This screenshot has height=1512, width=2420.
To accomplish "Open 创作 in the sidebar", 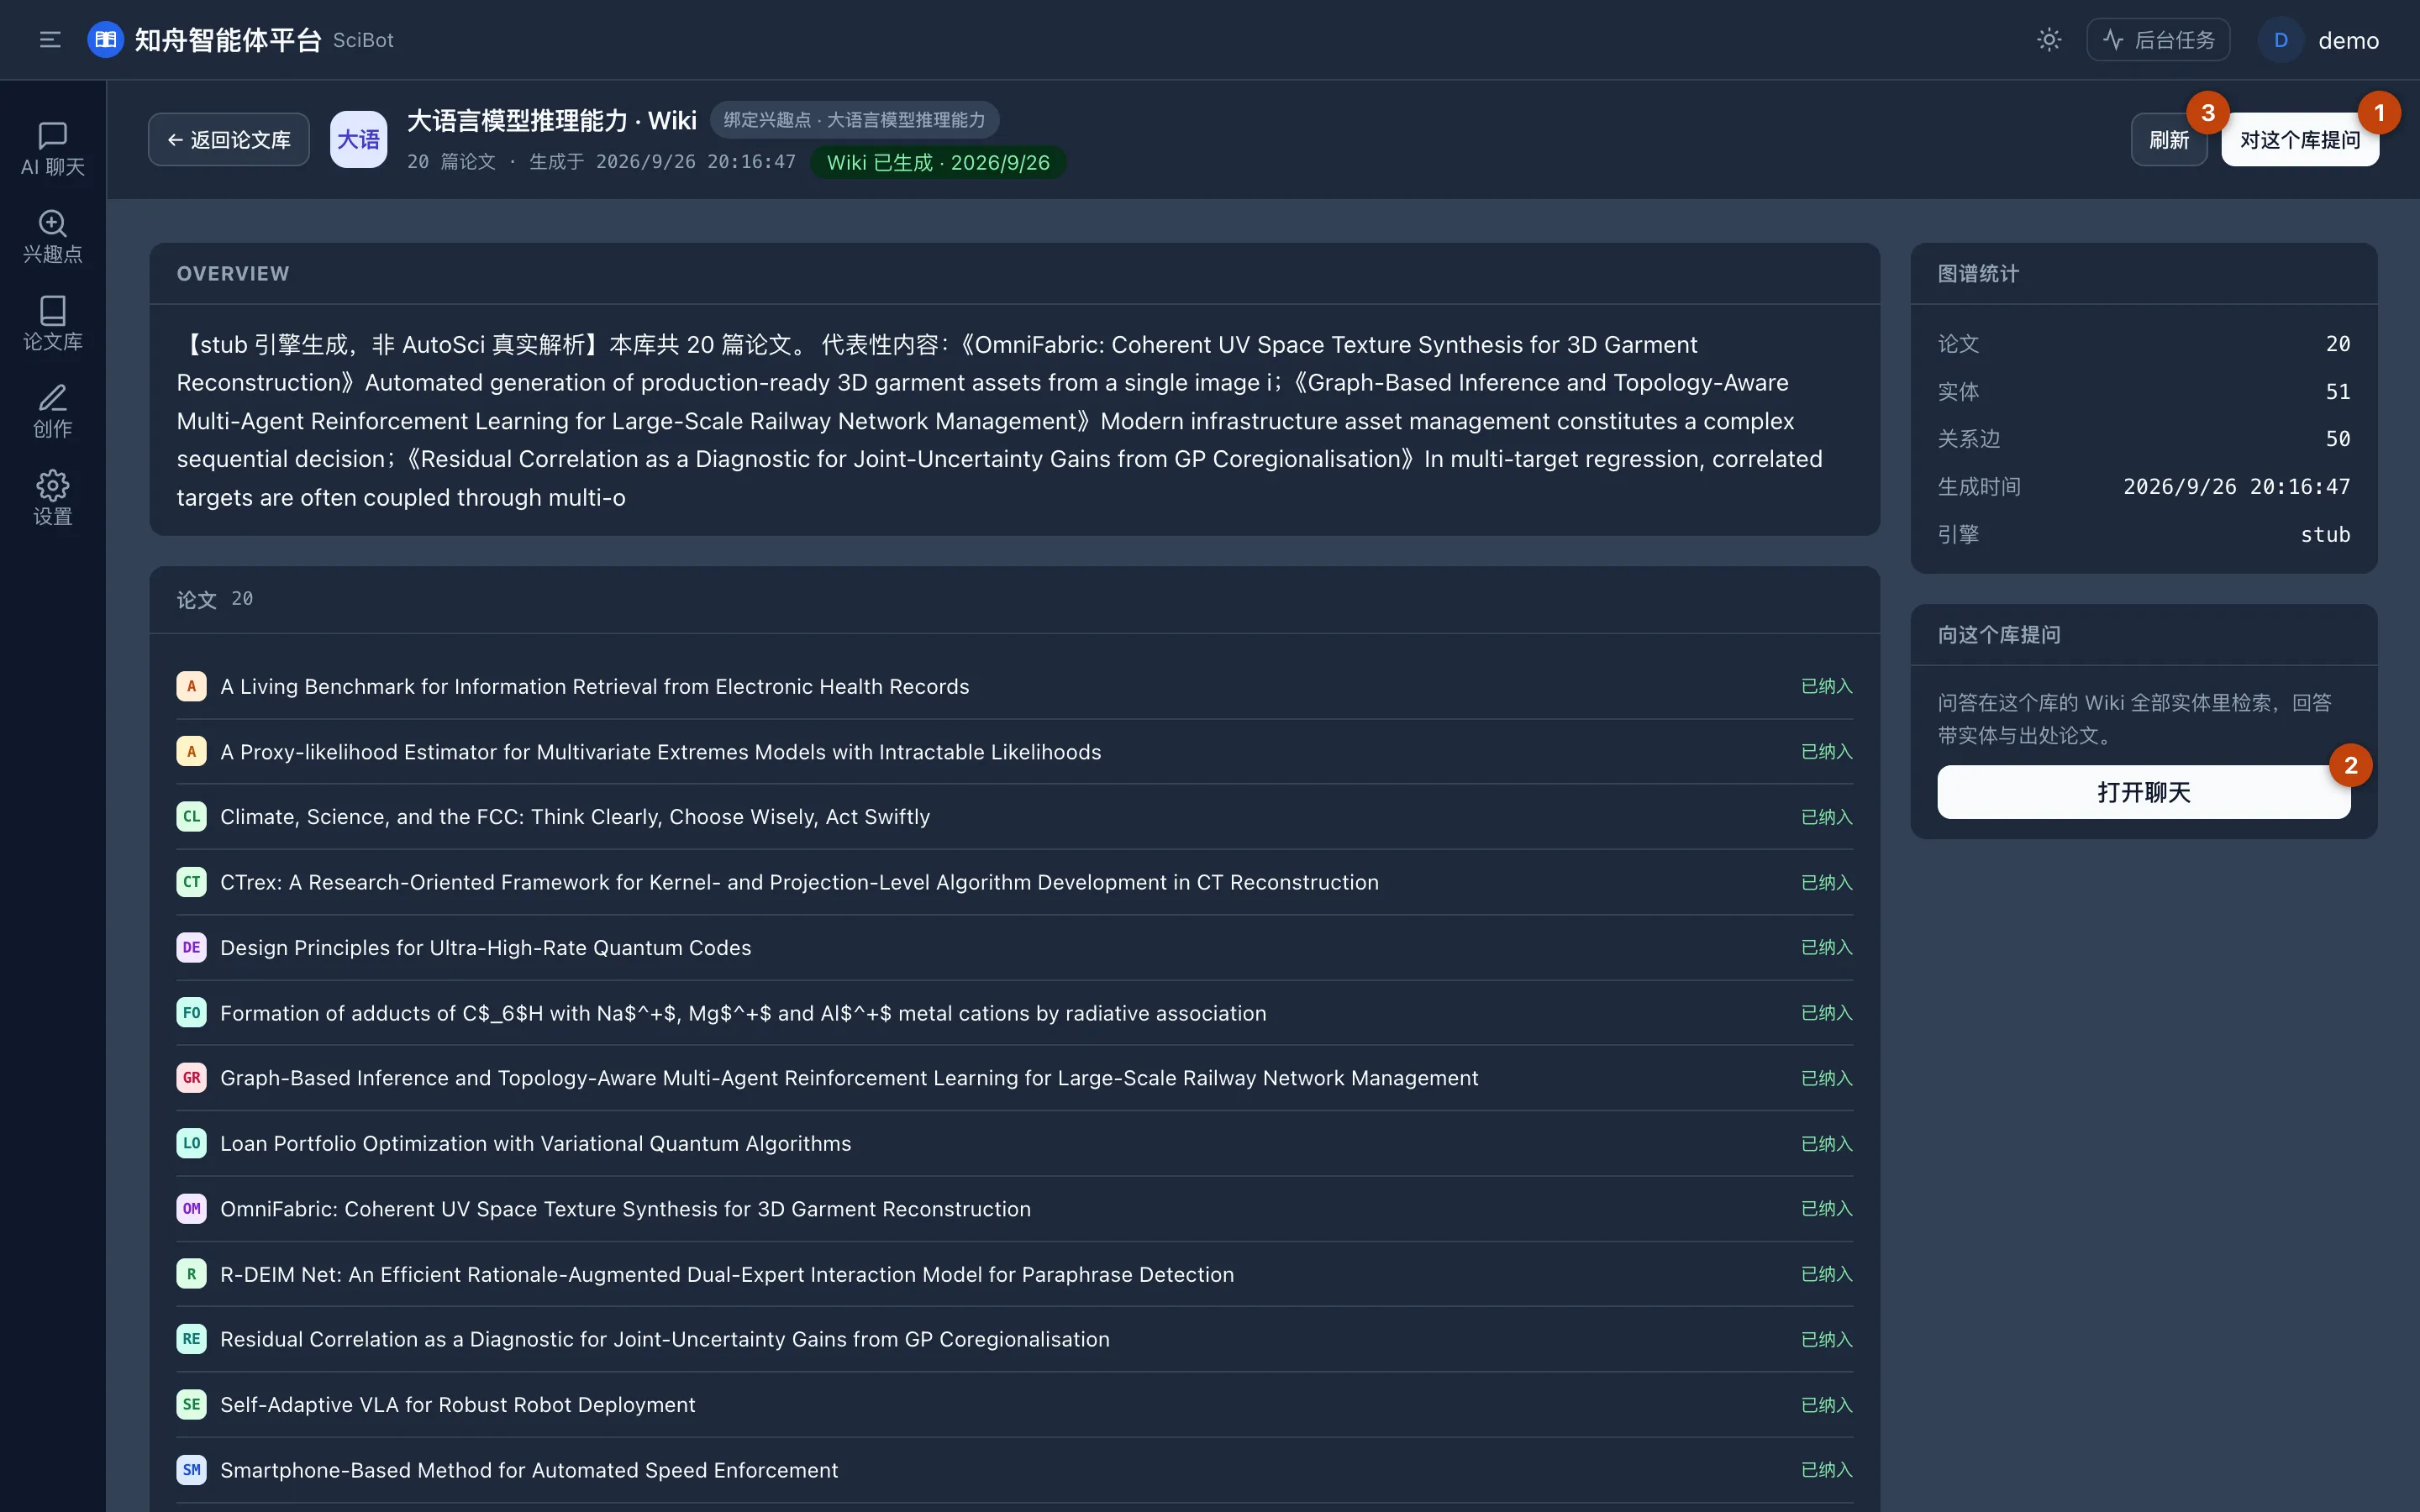I will [52, 412].
